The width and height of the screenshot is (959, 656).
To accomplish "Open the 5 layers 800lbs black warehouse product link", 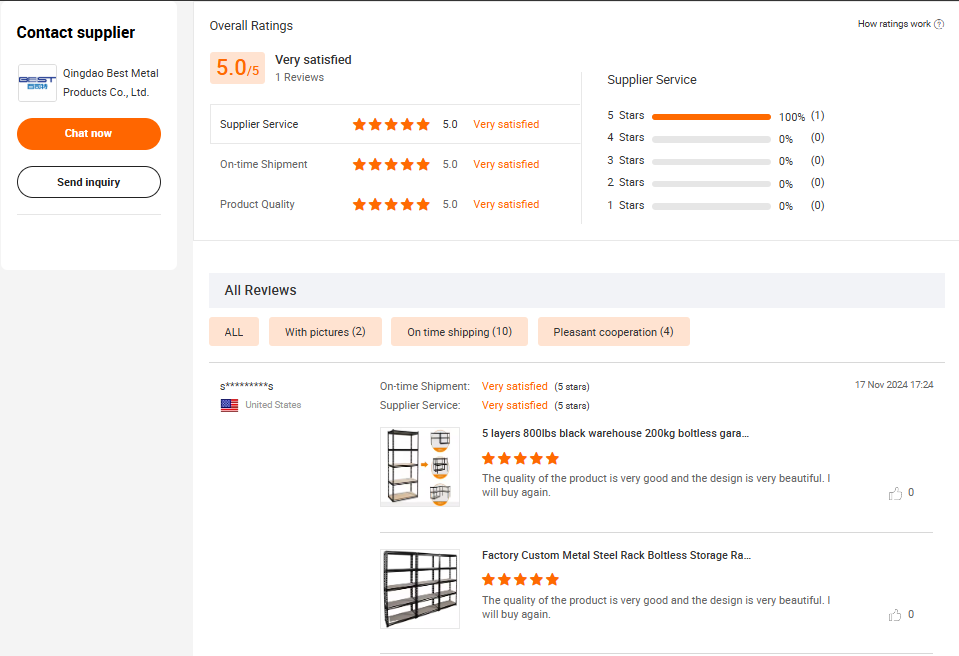I will pos(615,433).
